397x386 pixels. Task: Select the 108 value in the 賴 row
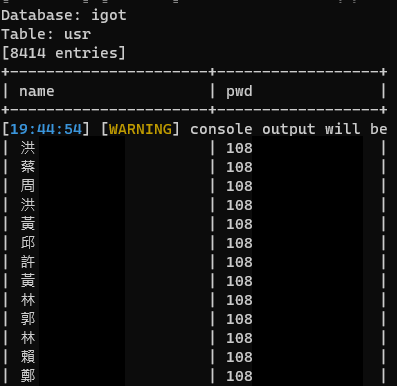pyautogui.click(x=239, y=357)
